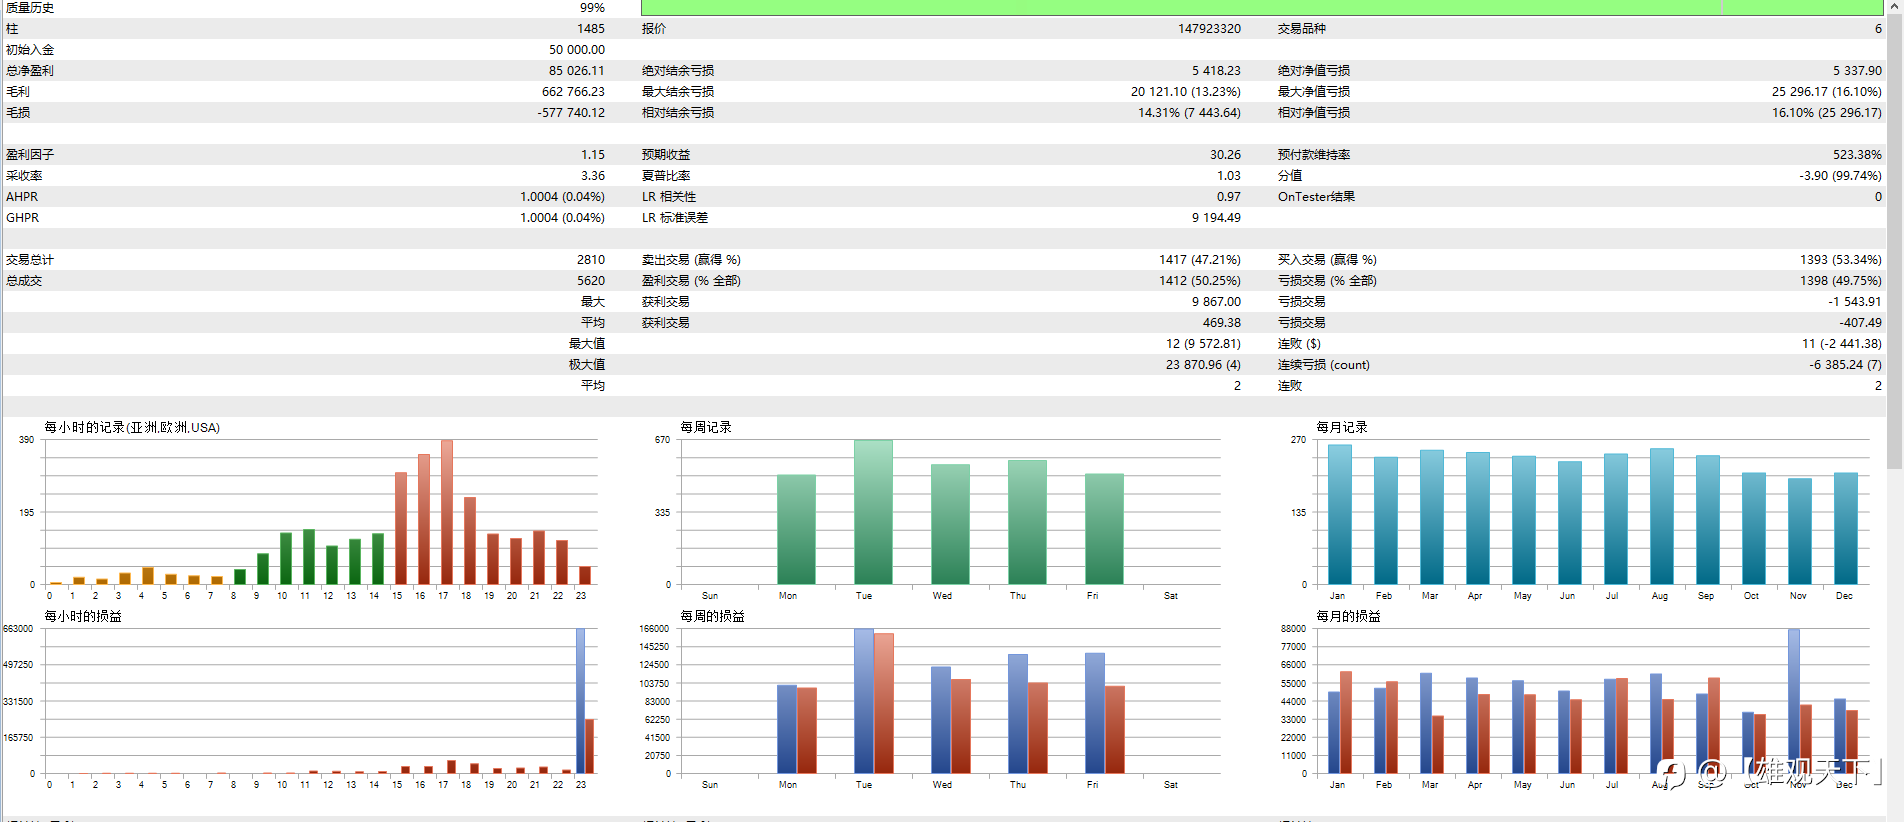Viewport: 1904px width, 822px height.
Task: Select the value '11 (-2 441.38)'
Action: (1842, 343)
